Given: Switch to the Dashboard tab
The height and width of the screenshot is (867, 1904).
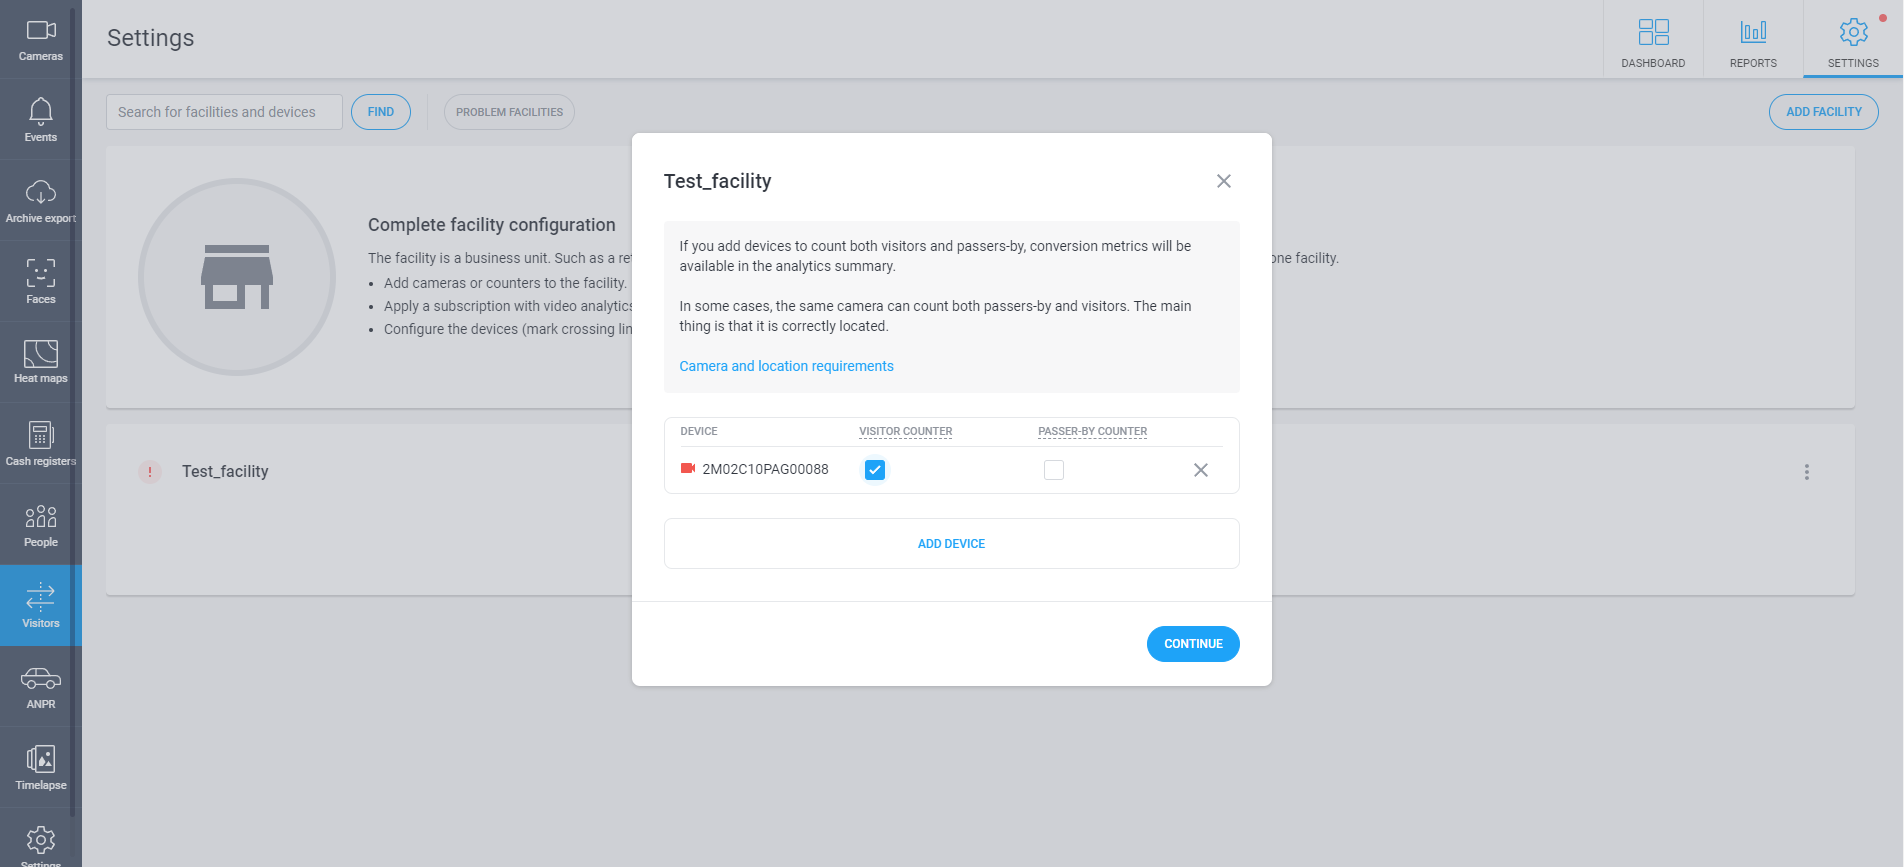Looking at the screenshot, I should coord(1653,40).
